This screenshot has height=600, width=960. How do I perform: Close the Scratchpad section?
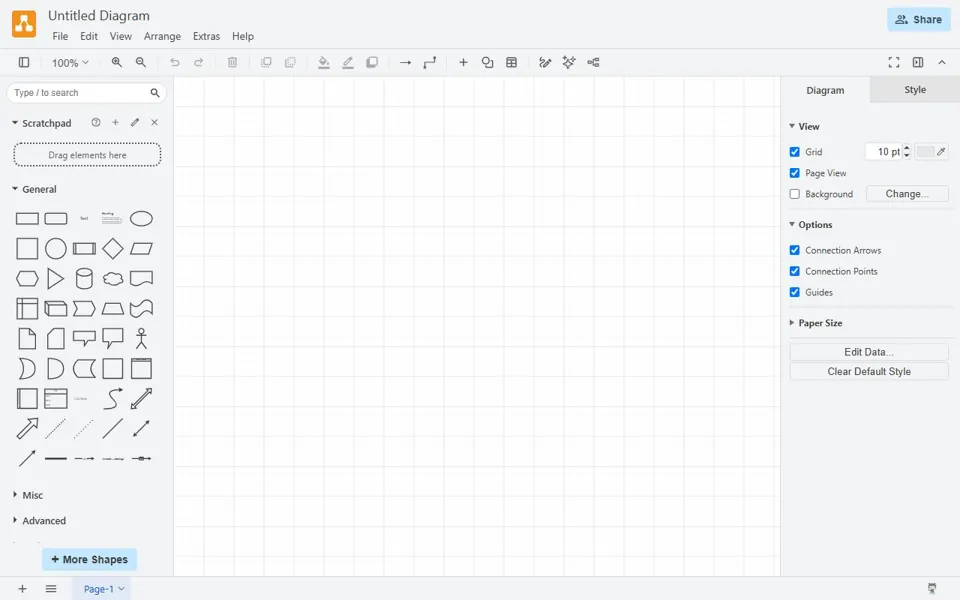click(x=154, y=122)
